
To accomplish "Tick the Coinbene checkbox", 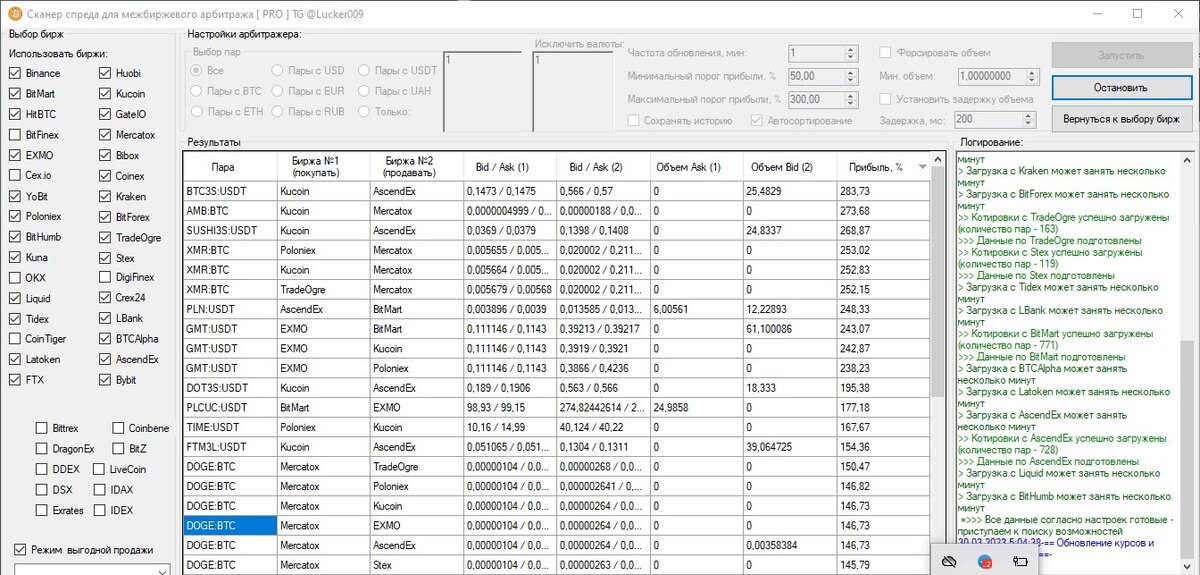I will coord(119,428).
